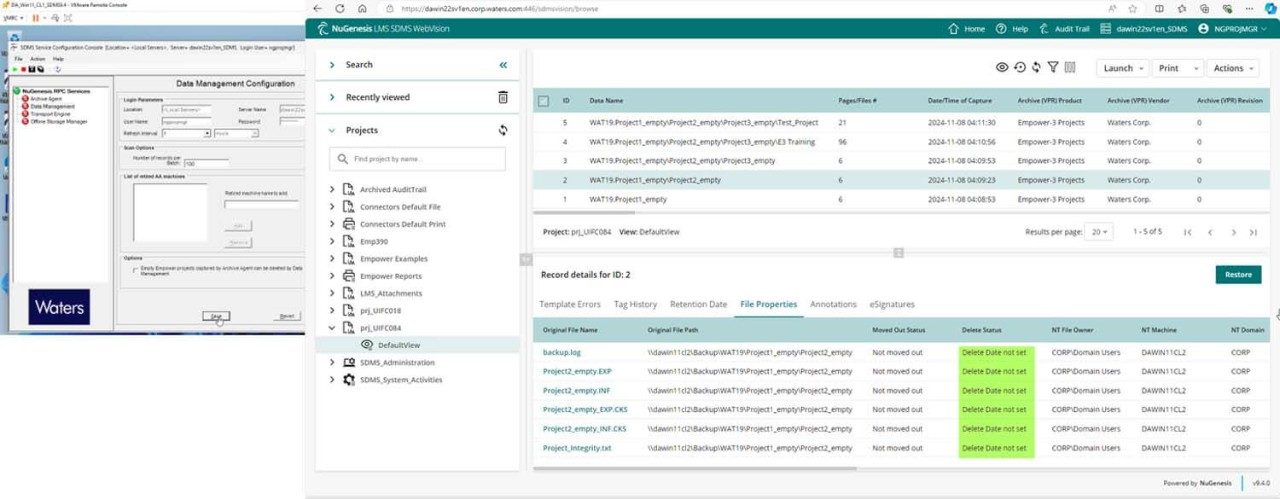Open browser settings ellipsis menu

pyautogui.click(x=1247, y=7)
